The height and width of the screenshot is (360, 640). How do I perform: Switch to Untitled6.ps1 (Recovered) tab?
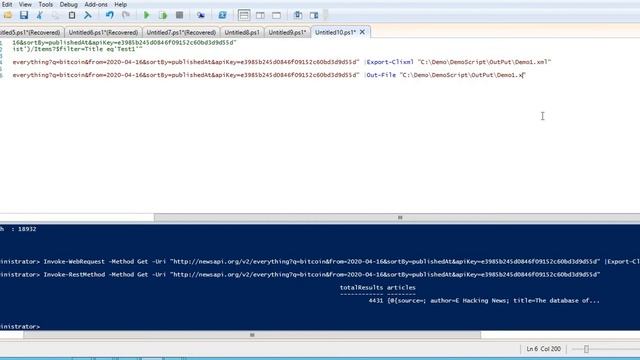103,32
